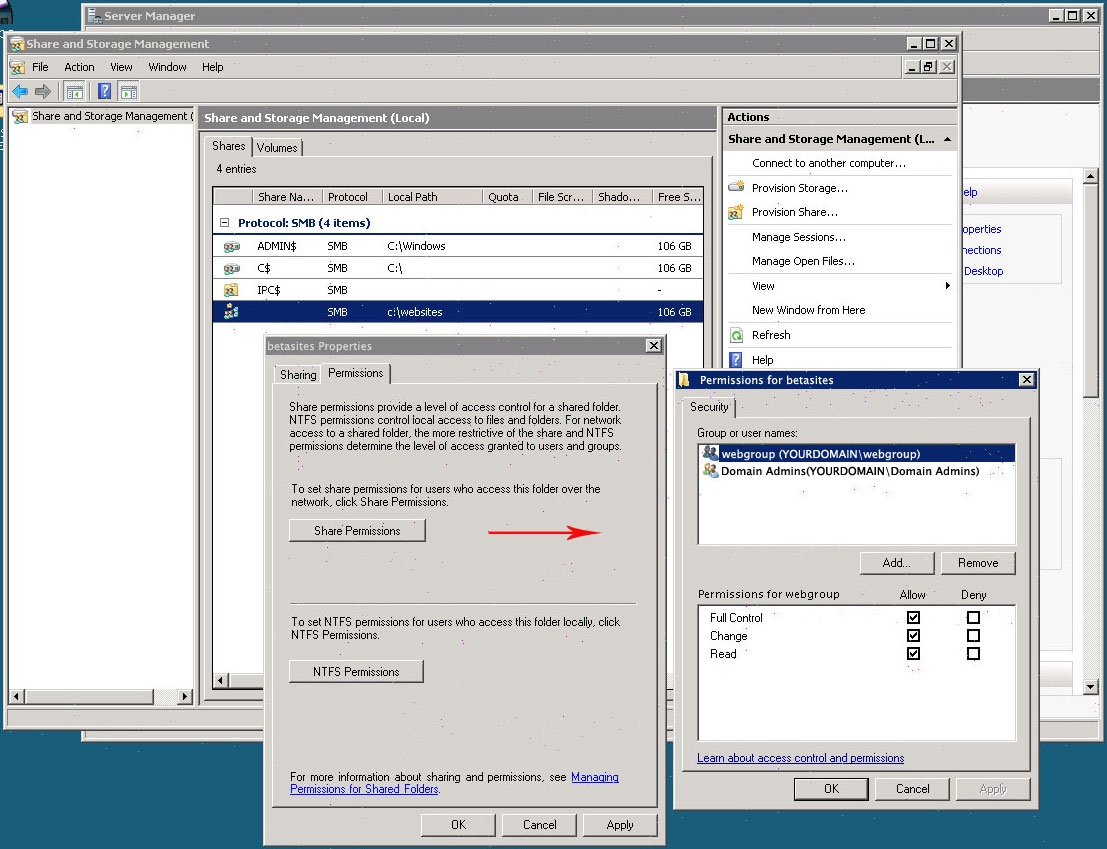The image size is (1107, 849).
Task: Collapse the Share and Storage Management actions section
Action: click(947, 140)
